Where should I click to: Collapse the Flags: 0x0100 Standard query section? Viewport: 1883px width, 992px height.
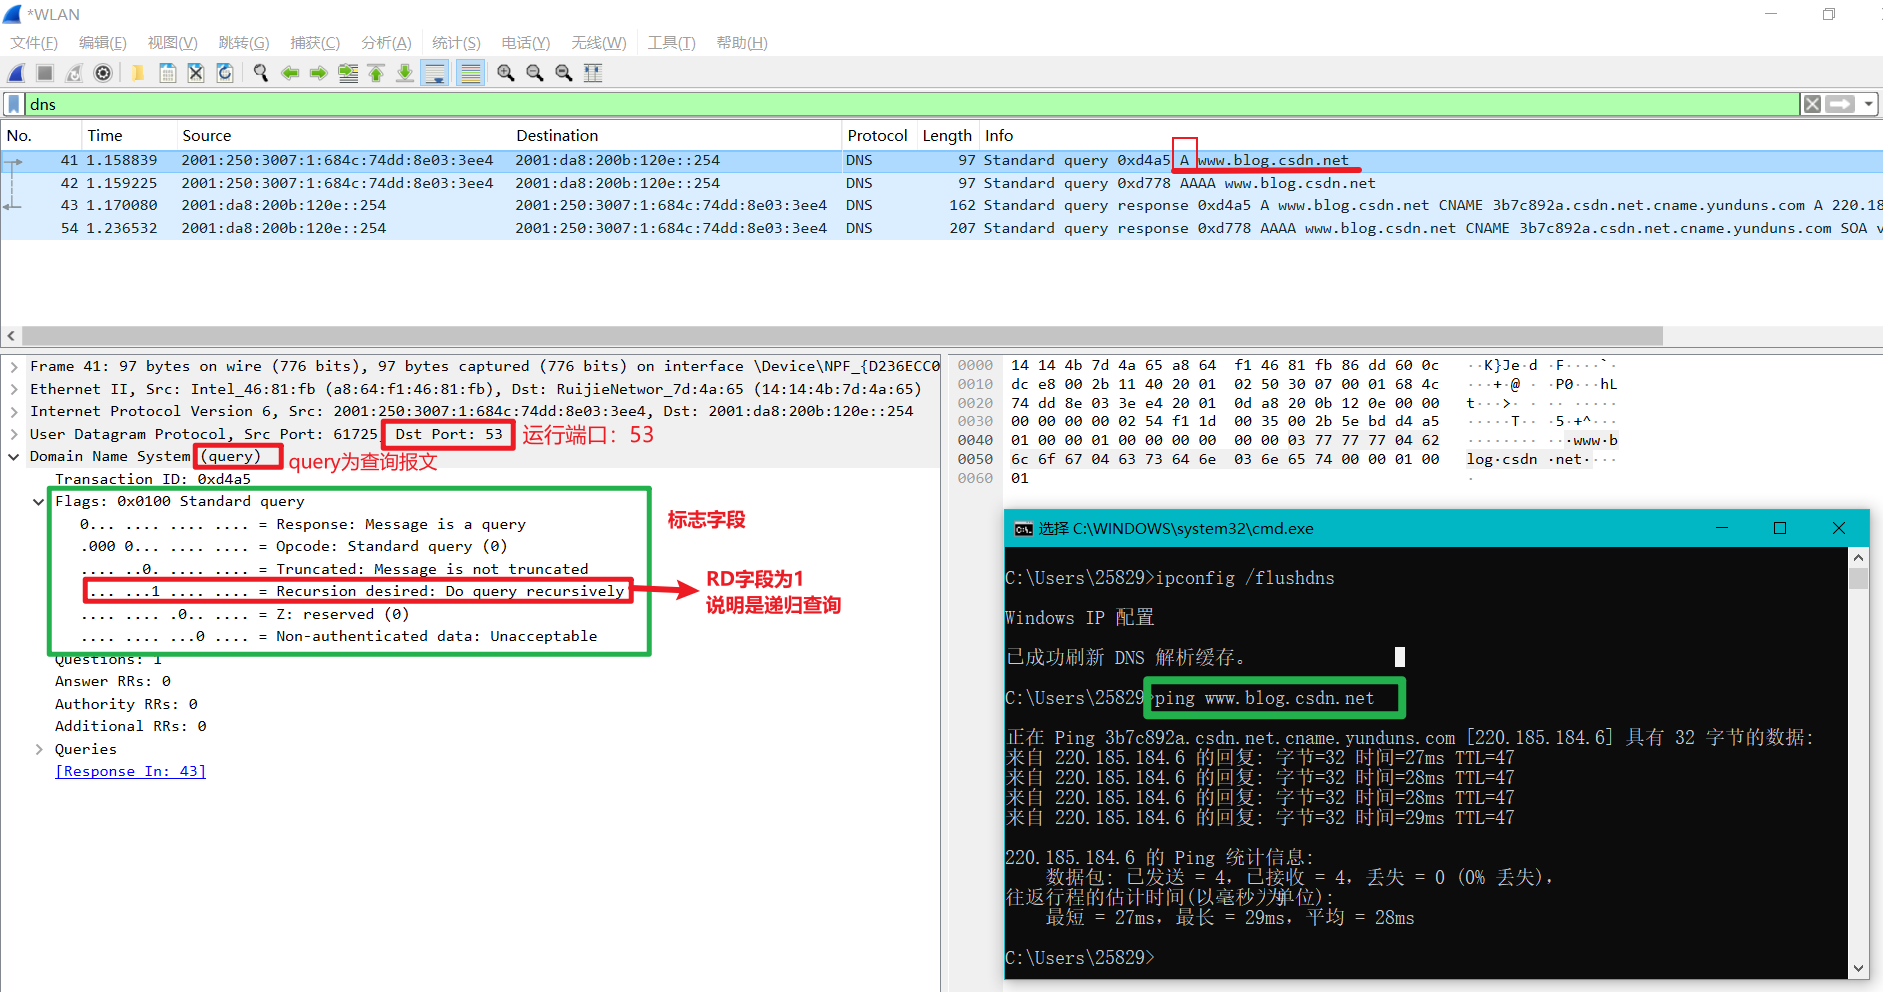(39, 501)
